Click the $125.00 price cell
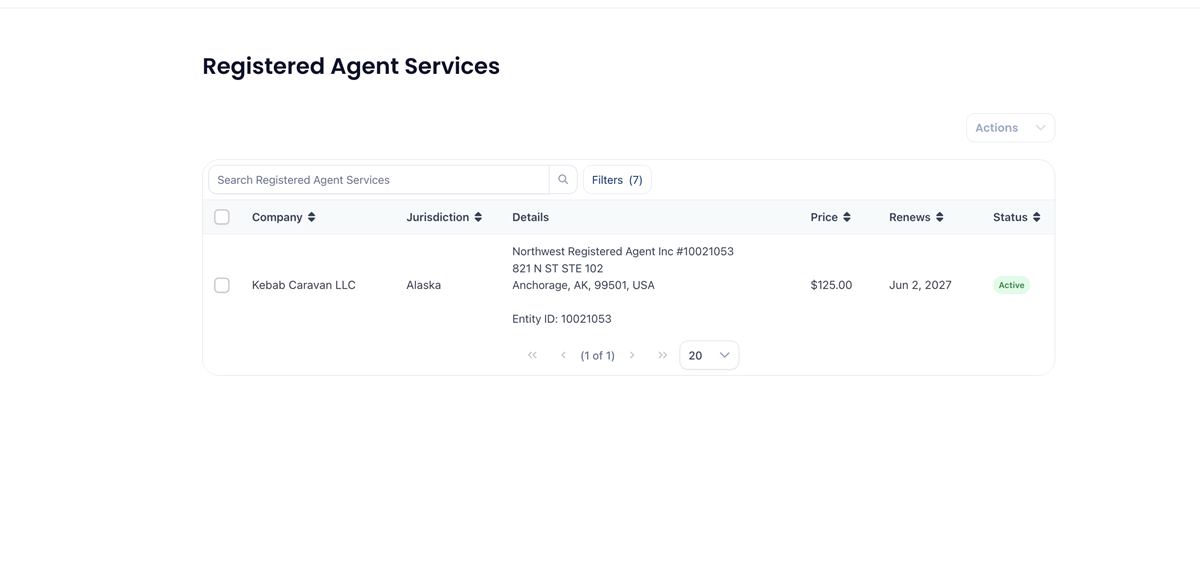 (831, 285)
